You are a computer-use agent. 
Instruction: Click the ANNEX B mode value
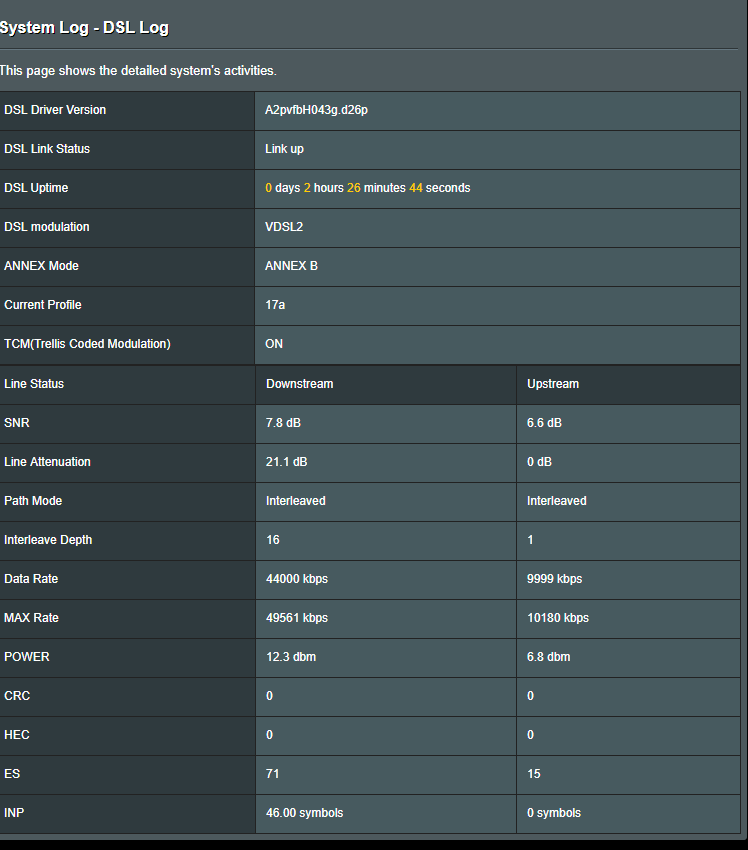click(x=291, y=266)
